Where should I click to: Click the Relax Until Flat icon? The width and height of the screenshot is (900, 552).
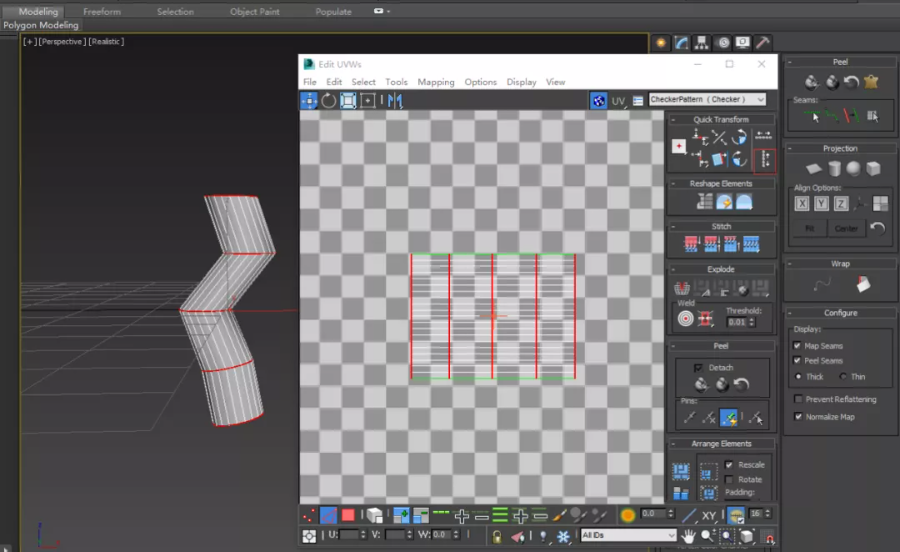[x=724, y=202]
